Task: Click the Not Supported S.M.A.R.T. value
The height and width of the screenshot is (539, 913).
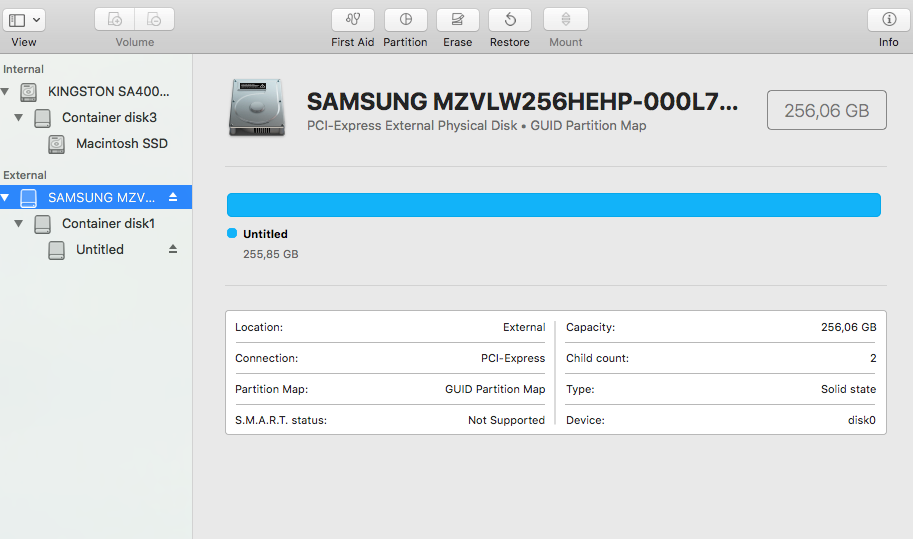Action: click(x=507, y=420)
